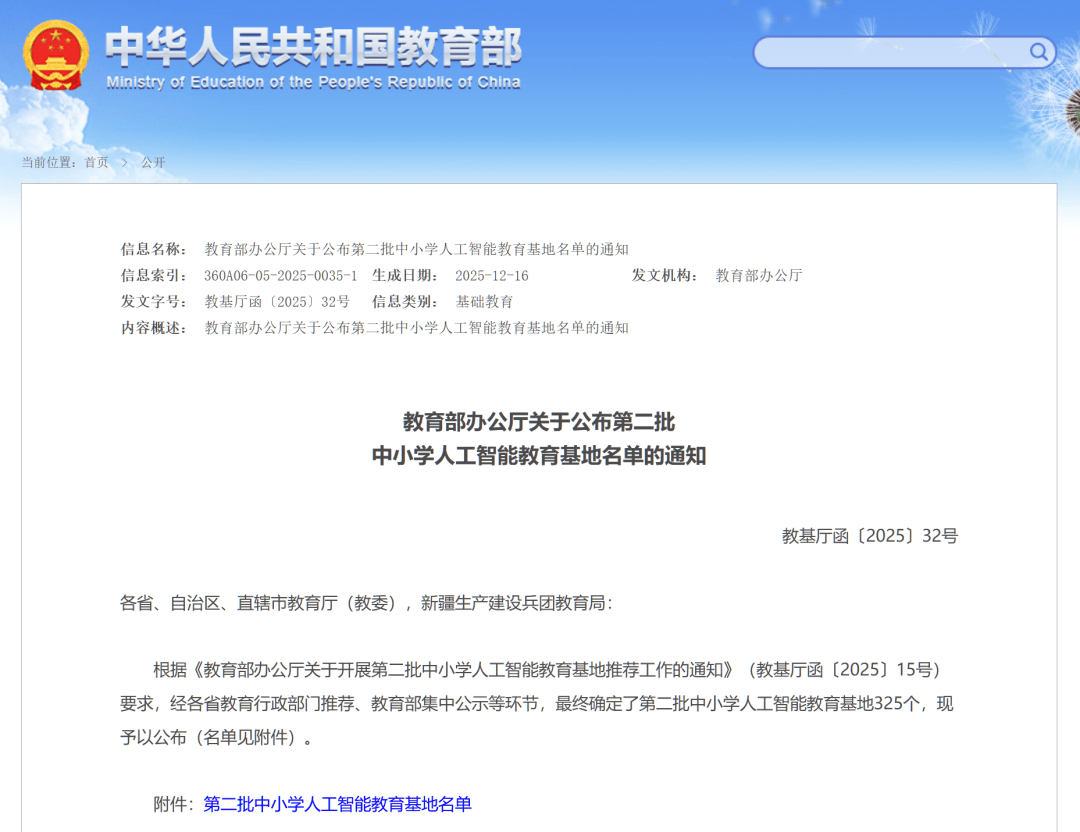Screen dimensions: 1080x832
Task: Go to 首页 in the breadcrumb
Action: click(96, 162)
